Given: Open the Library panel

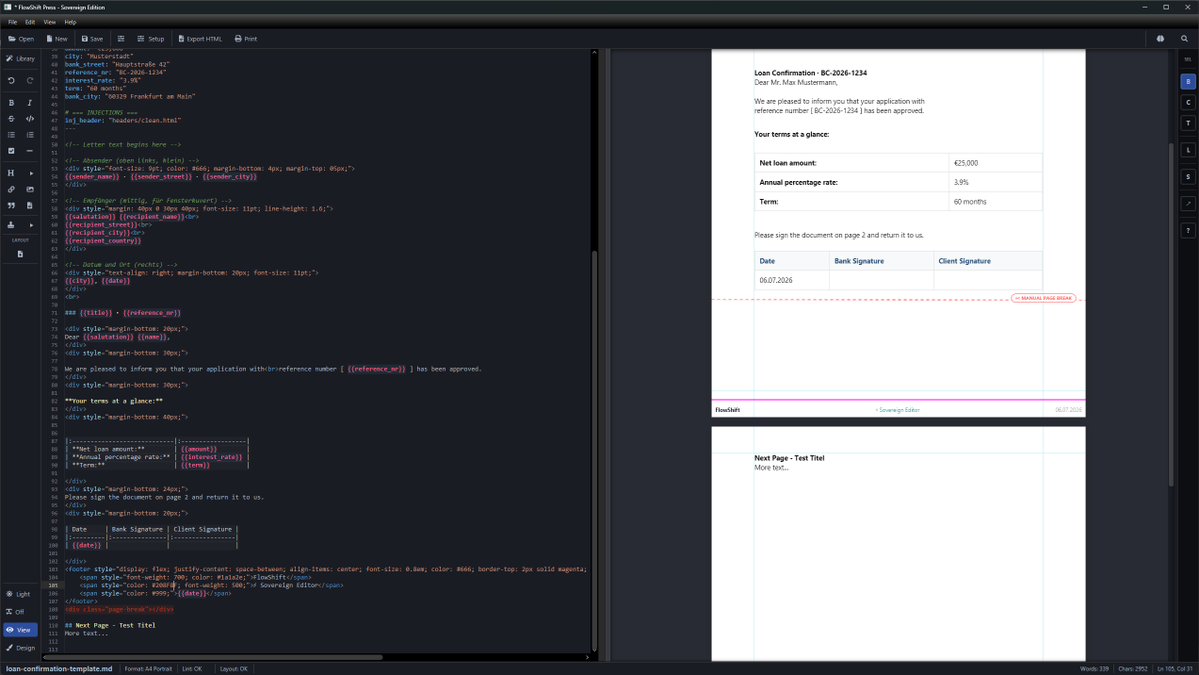Looking at the screenshot, I should coord(21,59).
